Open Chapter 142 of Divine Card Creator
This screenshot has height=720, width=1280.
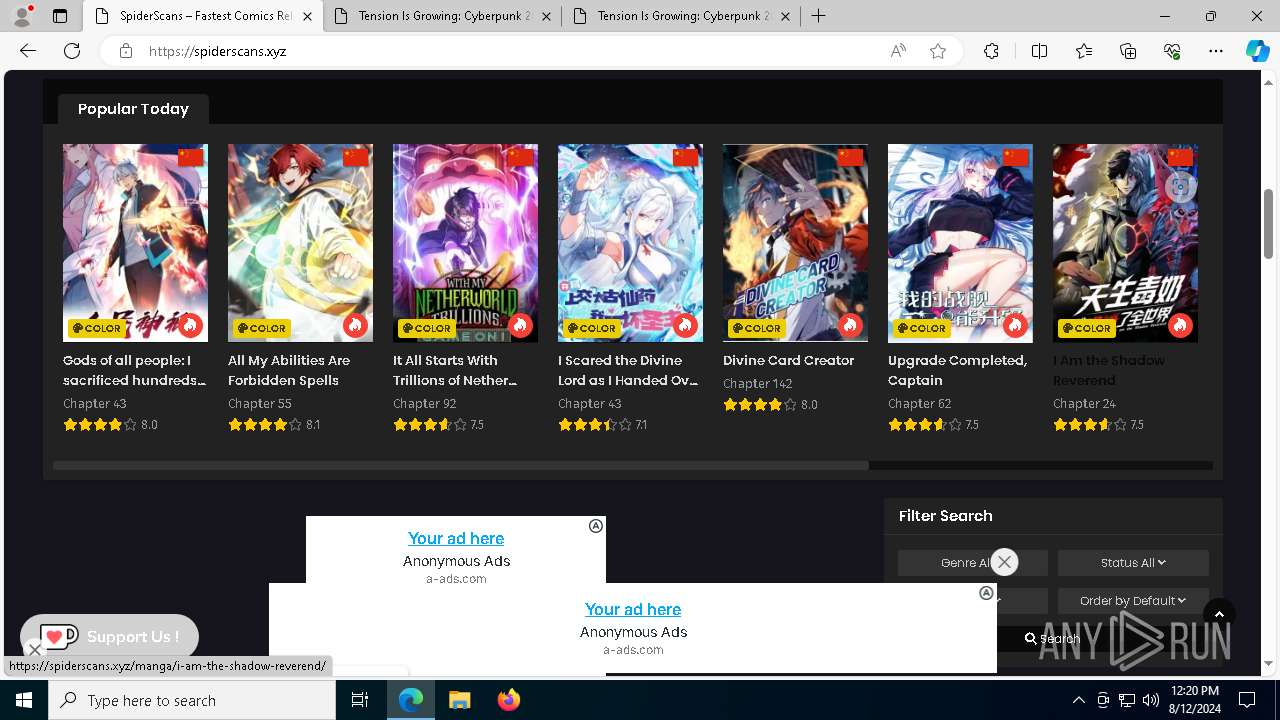(757, 383)
